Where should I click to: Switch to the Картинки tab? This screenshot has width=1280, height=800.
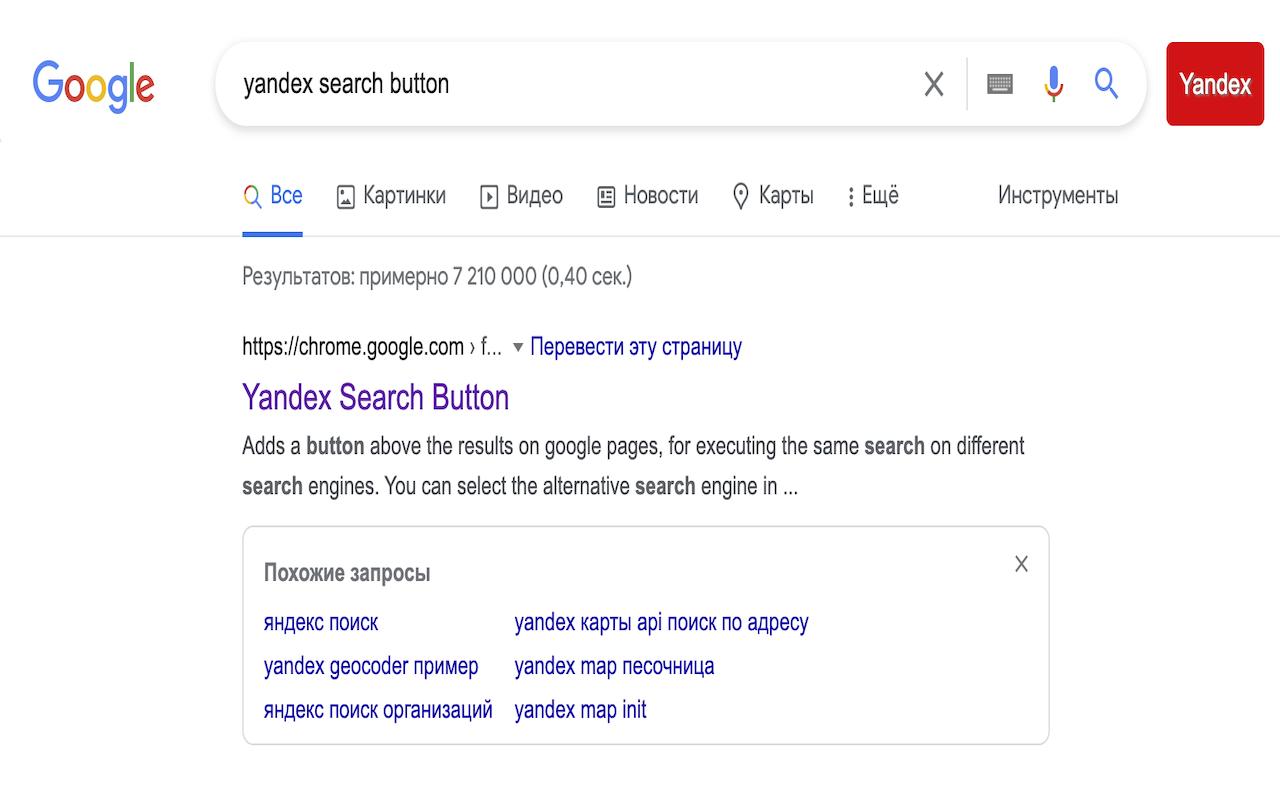(x=391, y=196)
